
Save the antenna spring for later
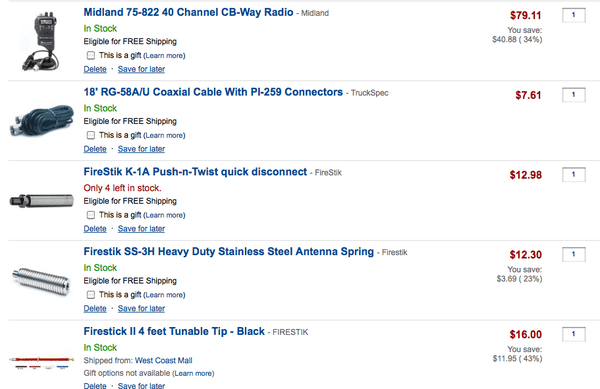141,308
